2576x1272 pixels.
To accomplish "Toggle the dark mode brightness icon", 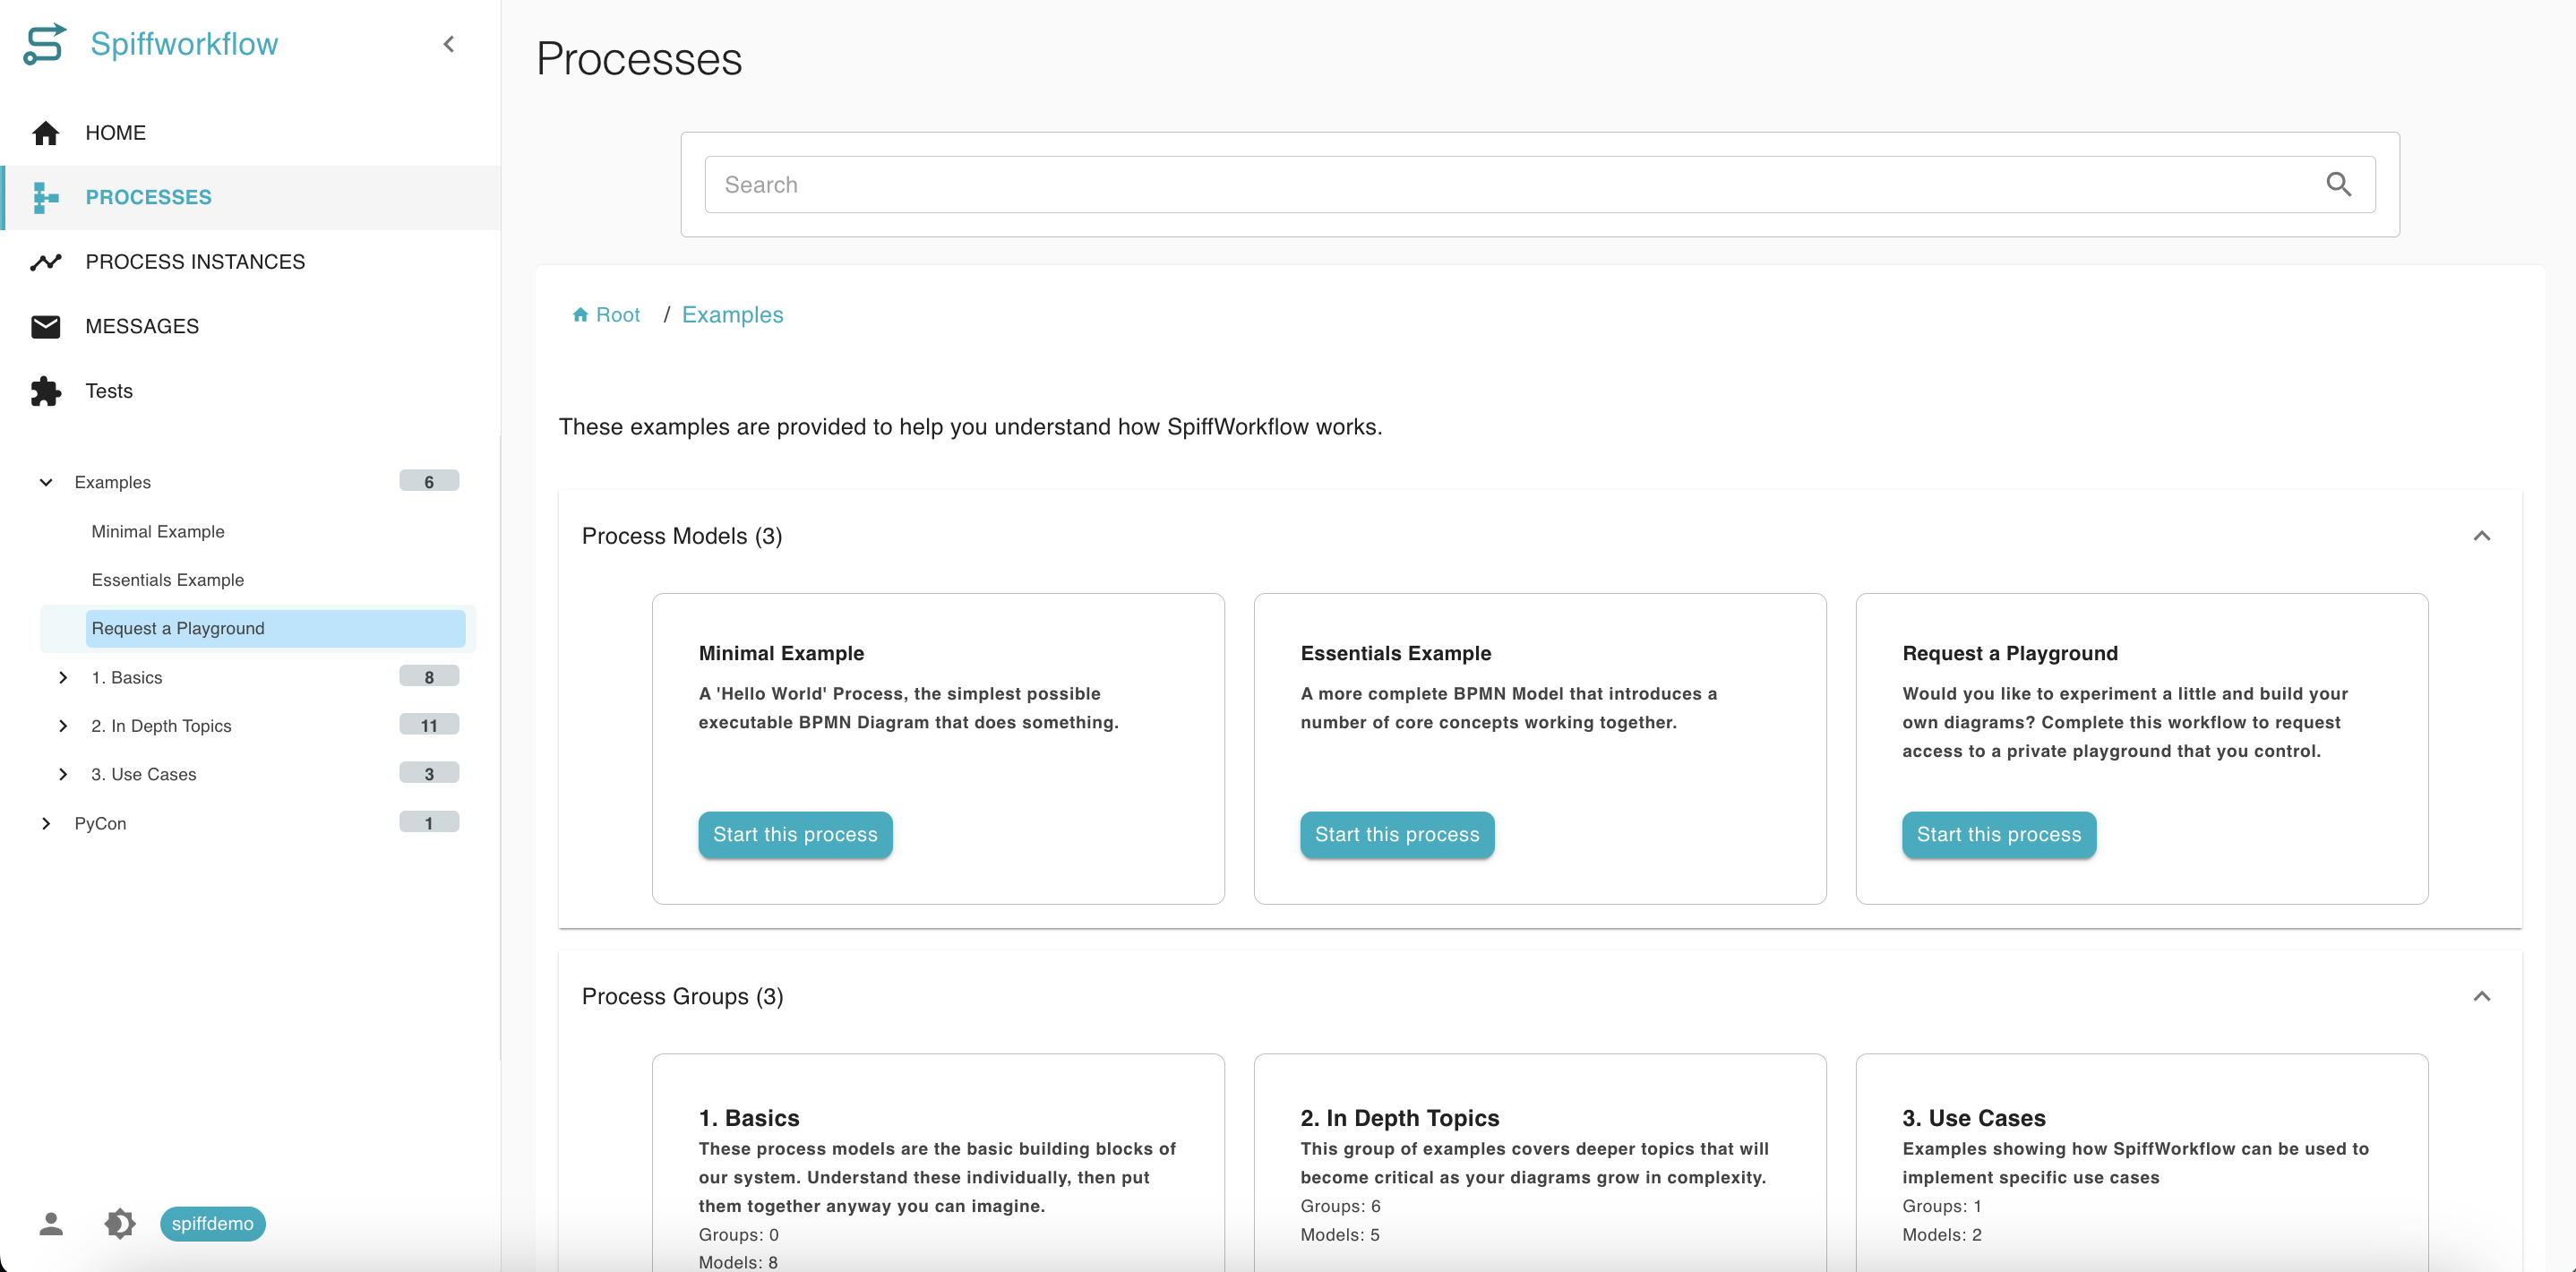I will 120,1223.
